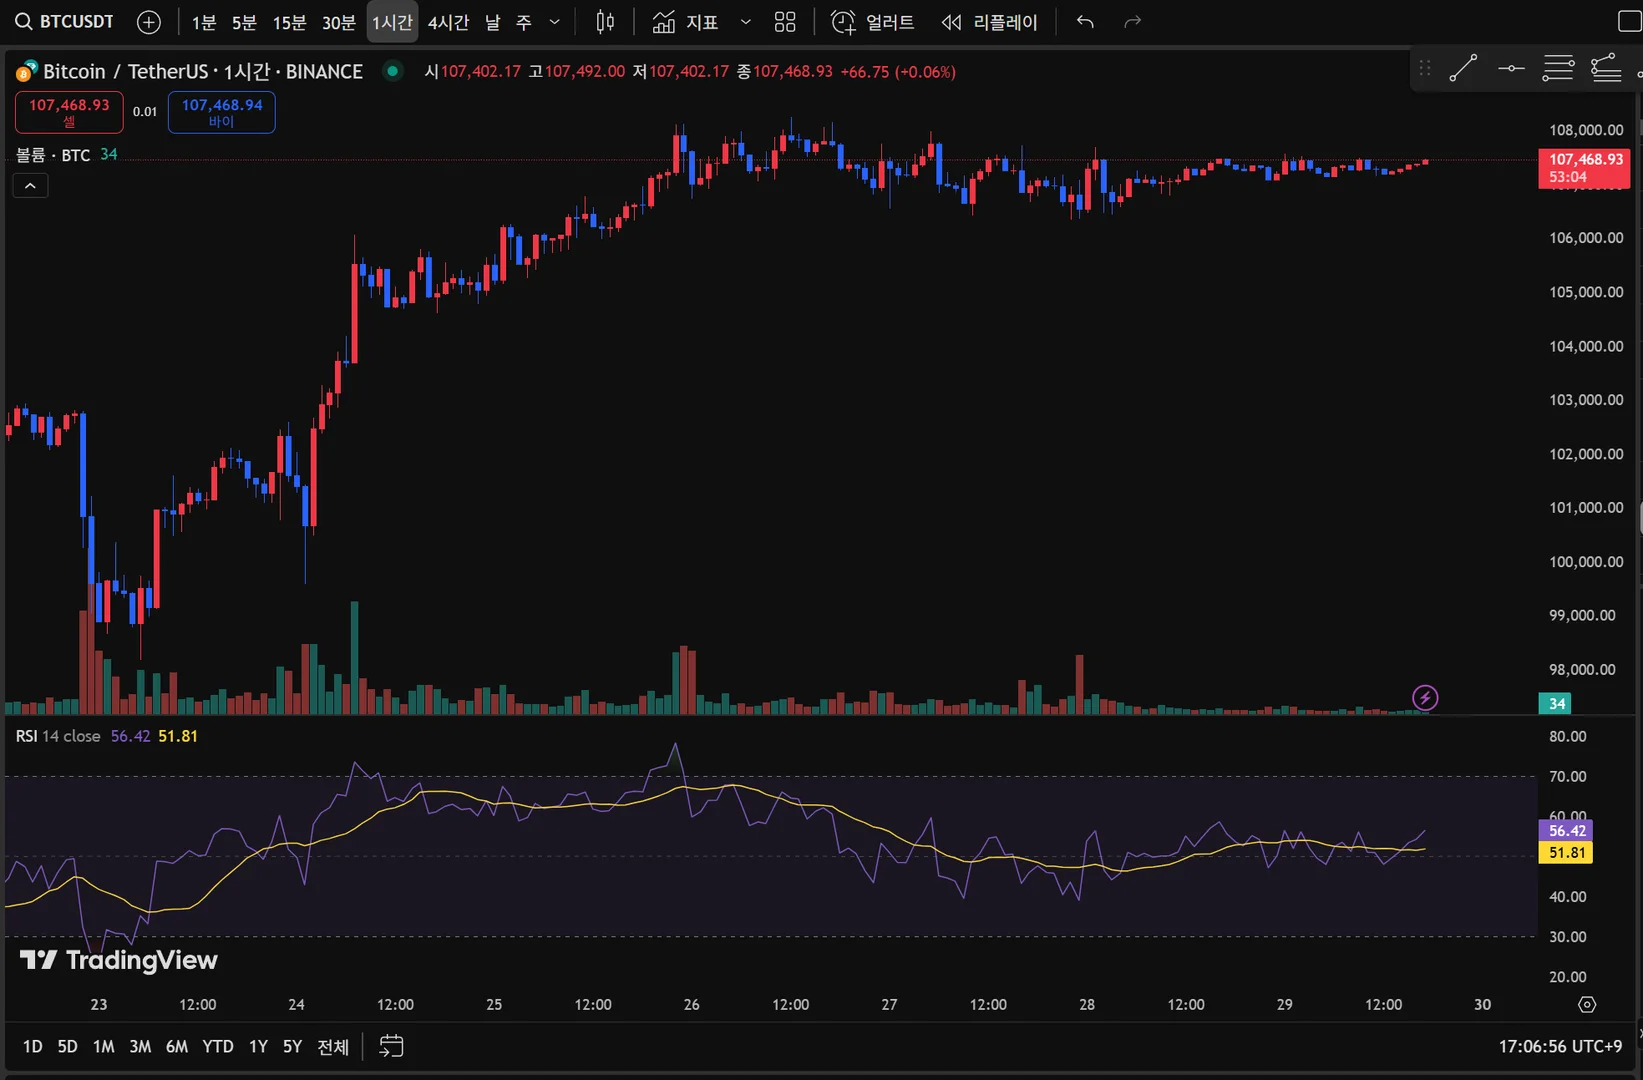Click the lightning bolt icon on chart

1425,697
